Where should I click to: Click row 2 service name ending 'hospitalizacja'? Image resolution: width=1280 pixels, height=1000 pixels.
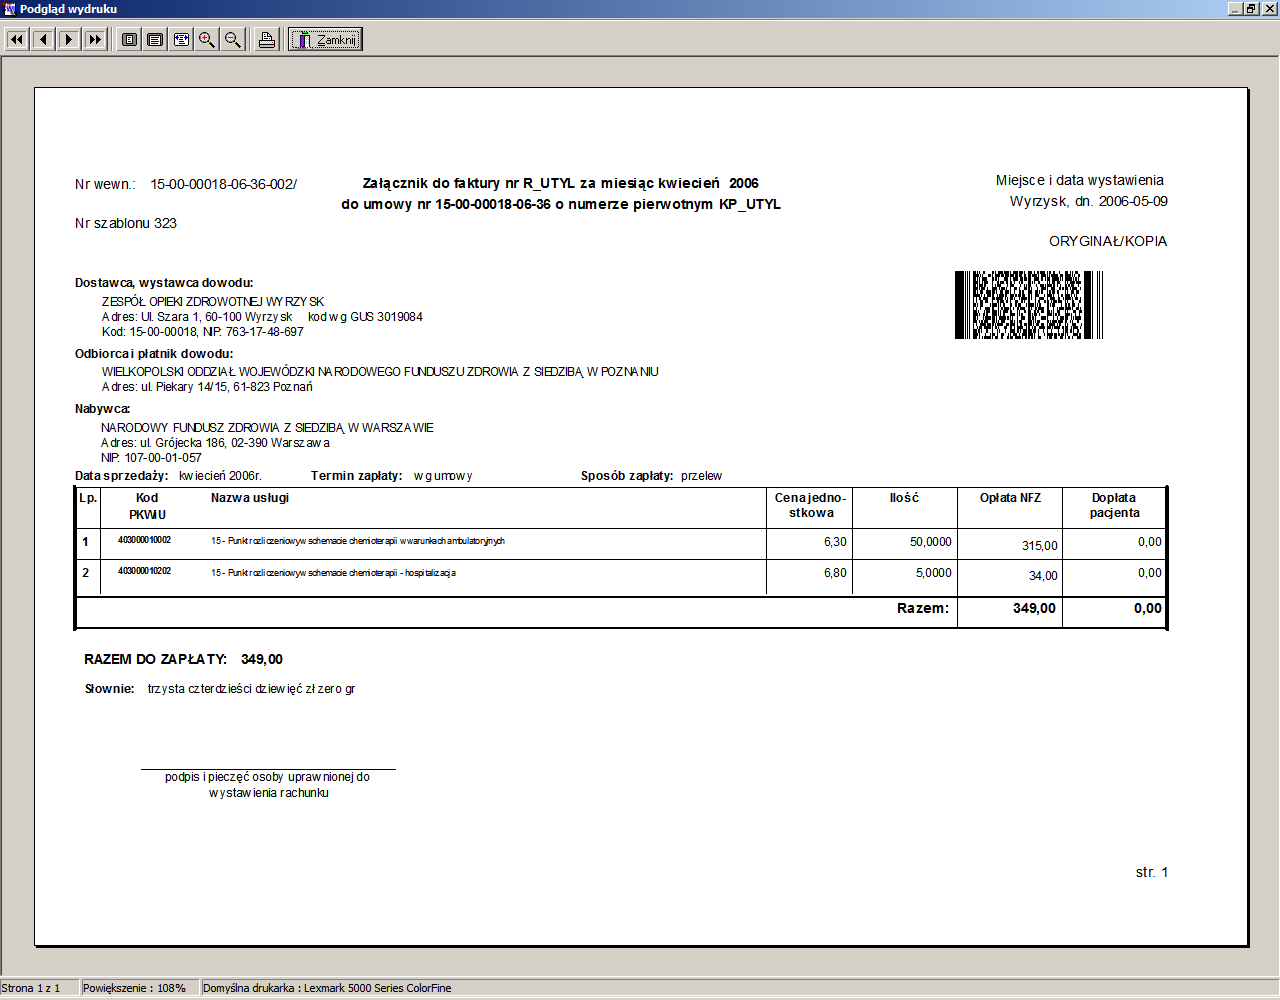tap(333, 573)
